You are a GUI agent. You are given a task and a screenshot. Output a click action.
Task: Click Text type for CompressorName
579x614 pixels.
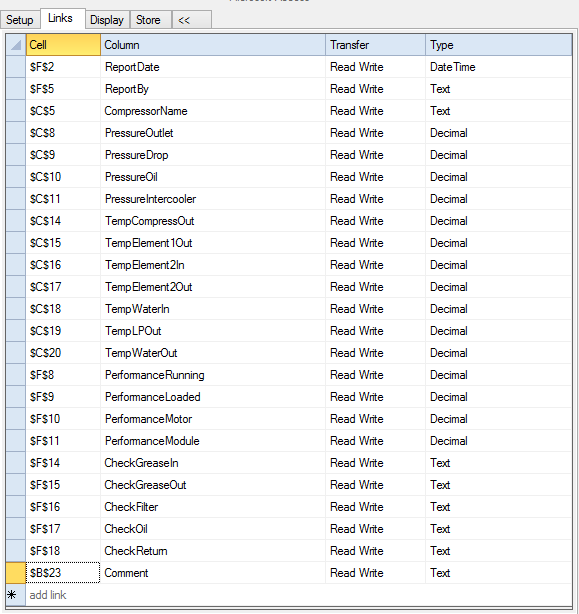coord(498,111)
